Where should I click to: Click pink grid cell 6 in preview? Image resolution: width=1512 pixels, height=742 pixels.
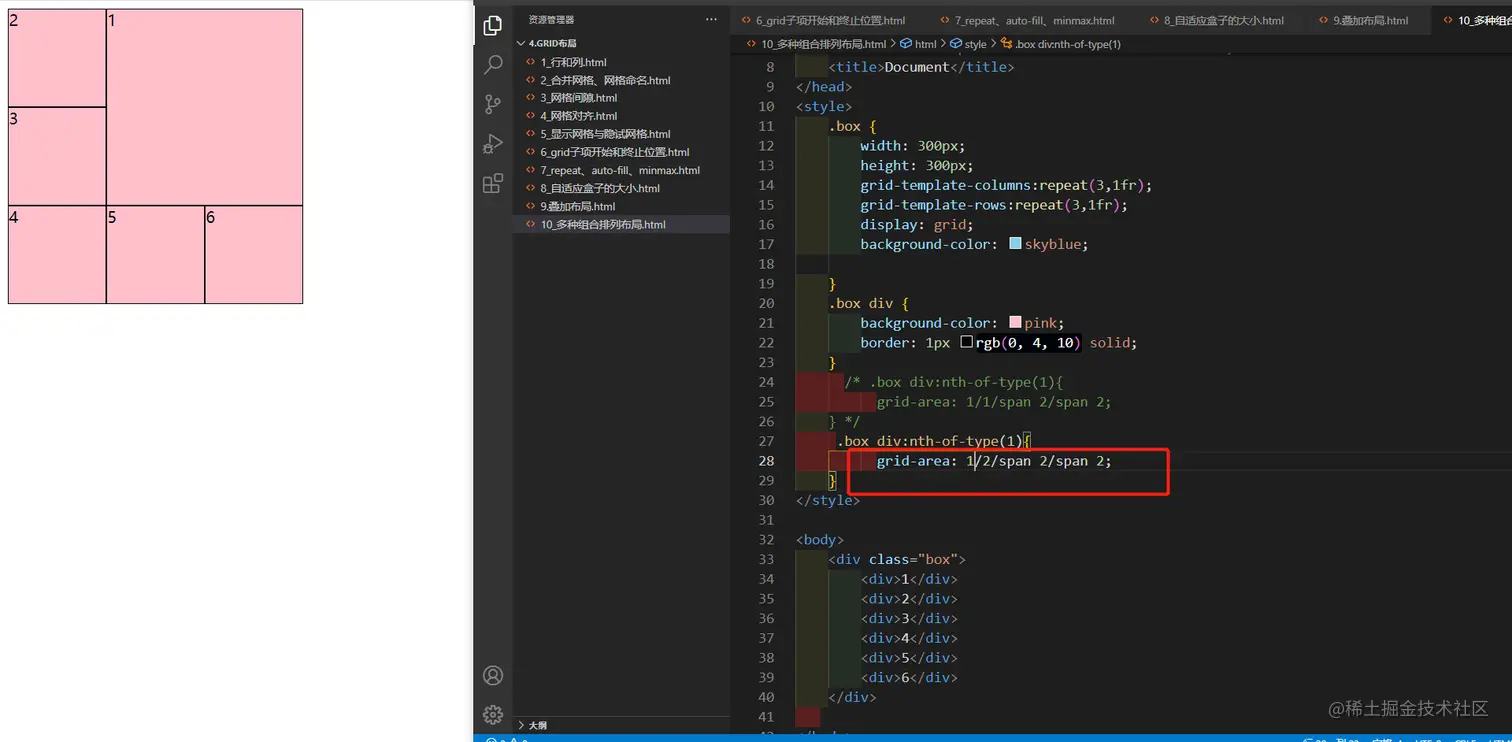254,254
